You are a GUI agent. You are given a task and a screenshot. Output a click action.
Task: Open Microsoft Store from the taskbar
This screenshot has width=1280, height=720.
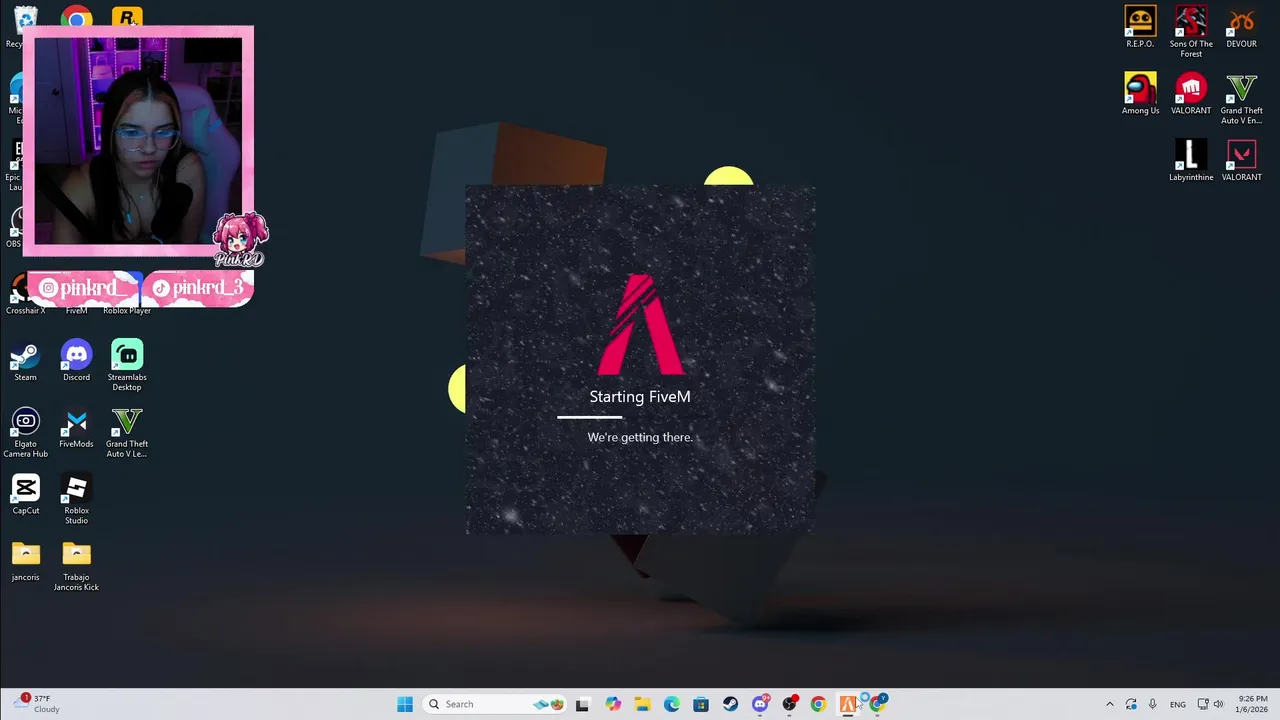[701, 704]
